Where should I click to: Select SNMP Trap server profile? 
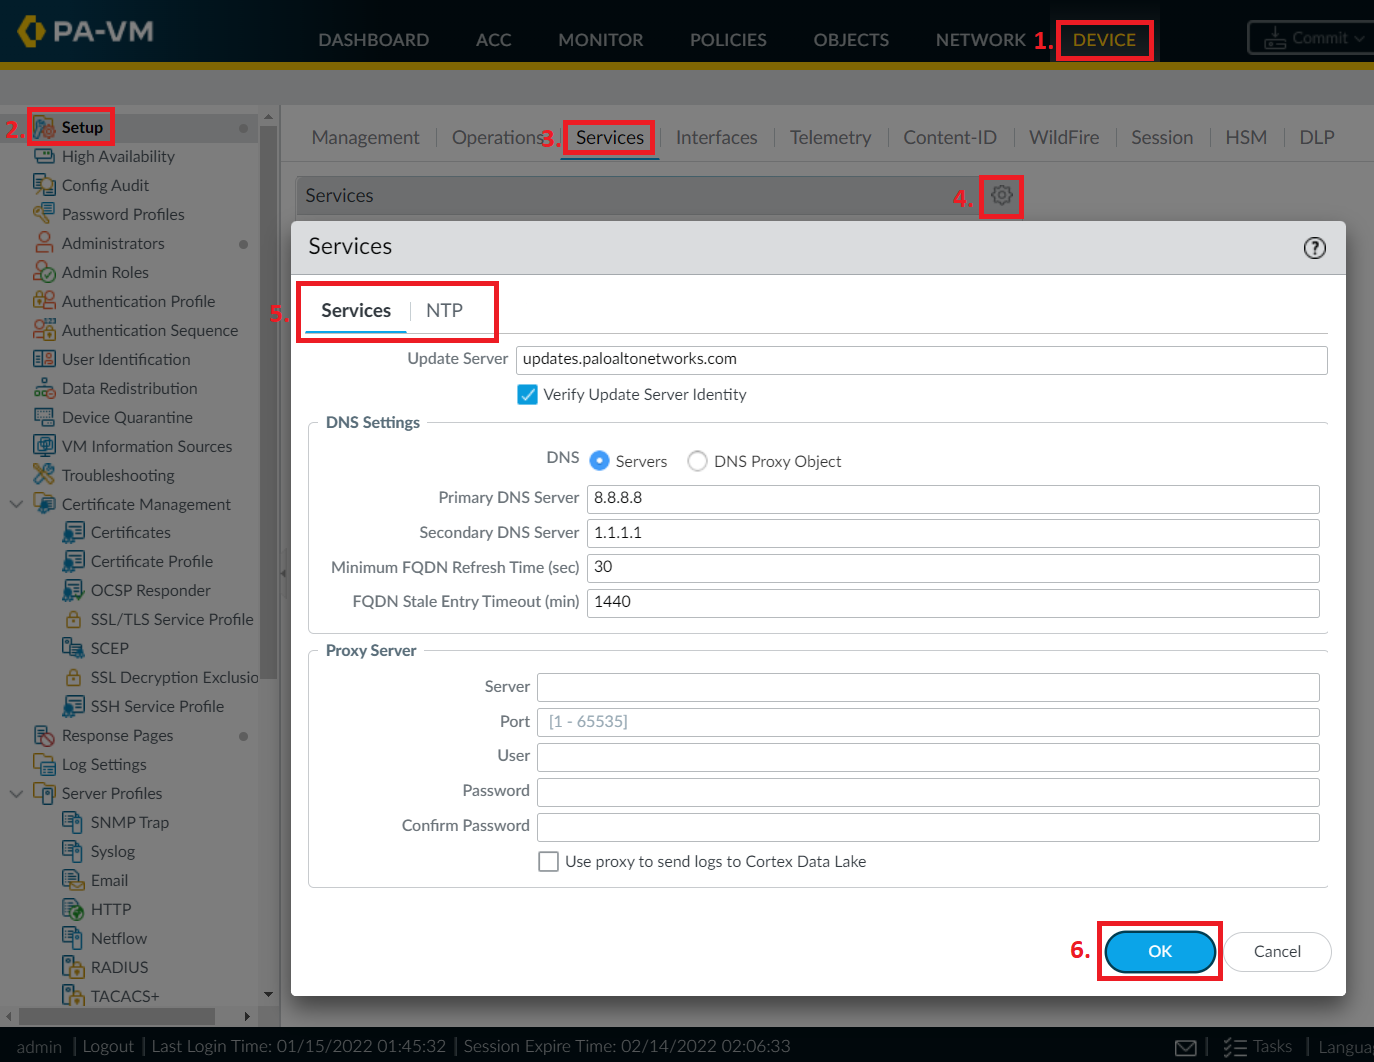pos(129,822)
